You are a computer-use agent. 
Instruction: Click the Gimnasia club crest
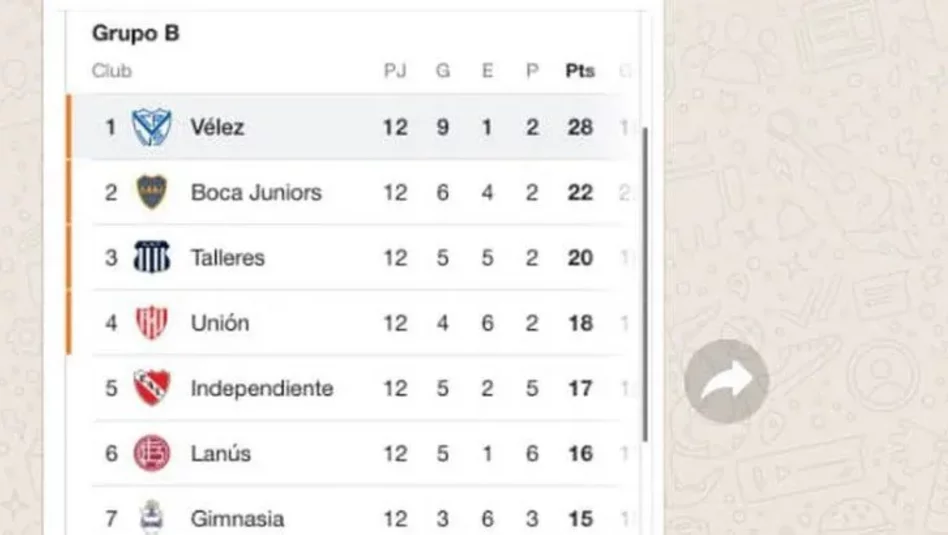(x=152, y=517)
